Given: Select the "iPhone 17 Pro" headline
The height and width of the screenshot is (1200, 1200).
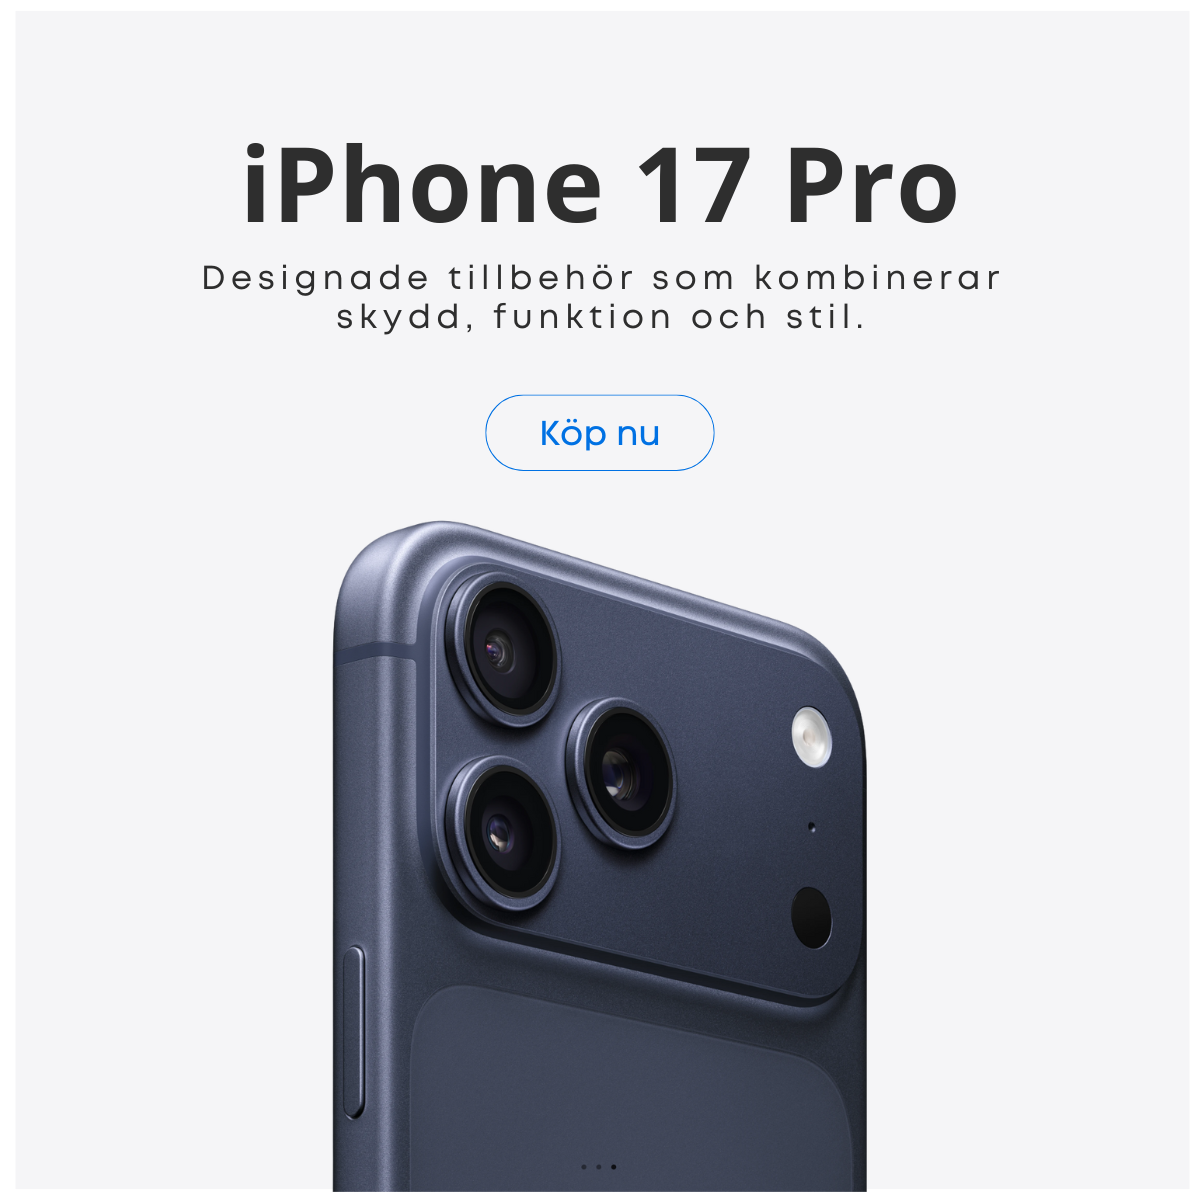Looking at the screenshot, I should point(600,185).
